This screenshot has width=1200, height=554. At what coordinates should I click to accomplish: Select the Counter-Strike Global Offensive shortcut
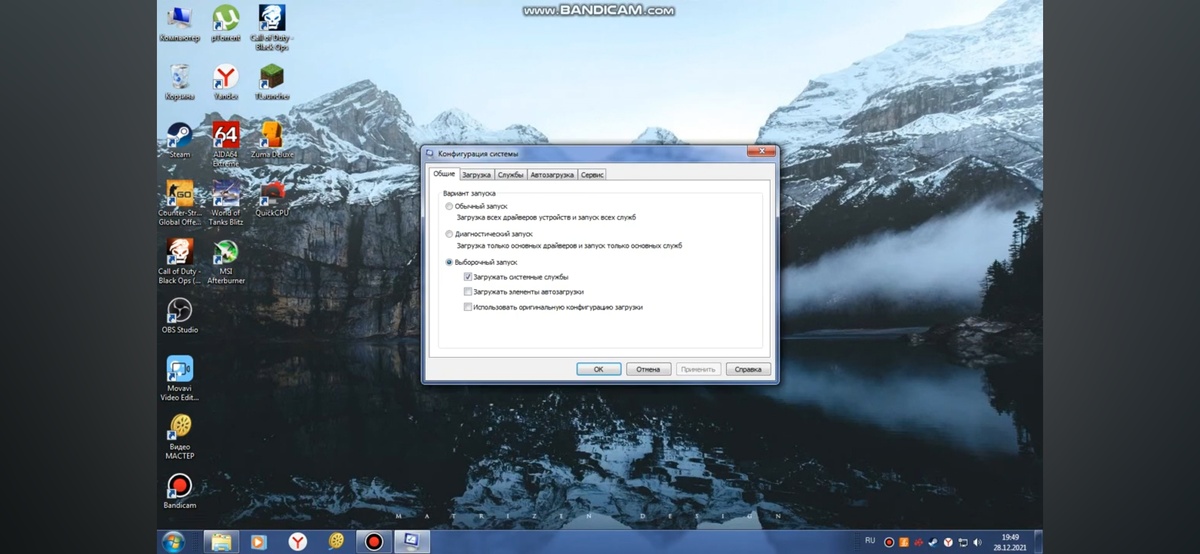[180, 204]
